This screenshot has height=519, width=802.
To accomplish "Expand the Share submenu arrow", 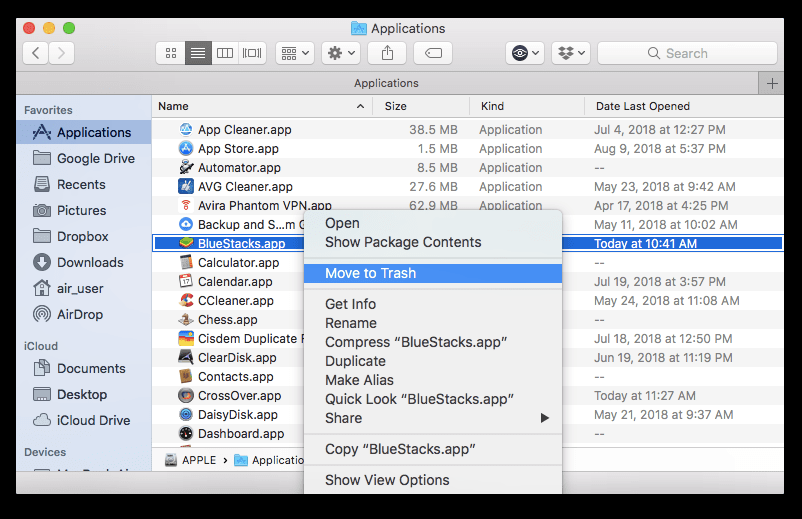I will tap(545, 418).
